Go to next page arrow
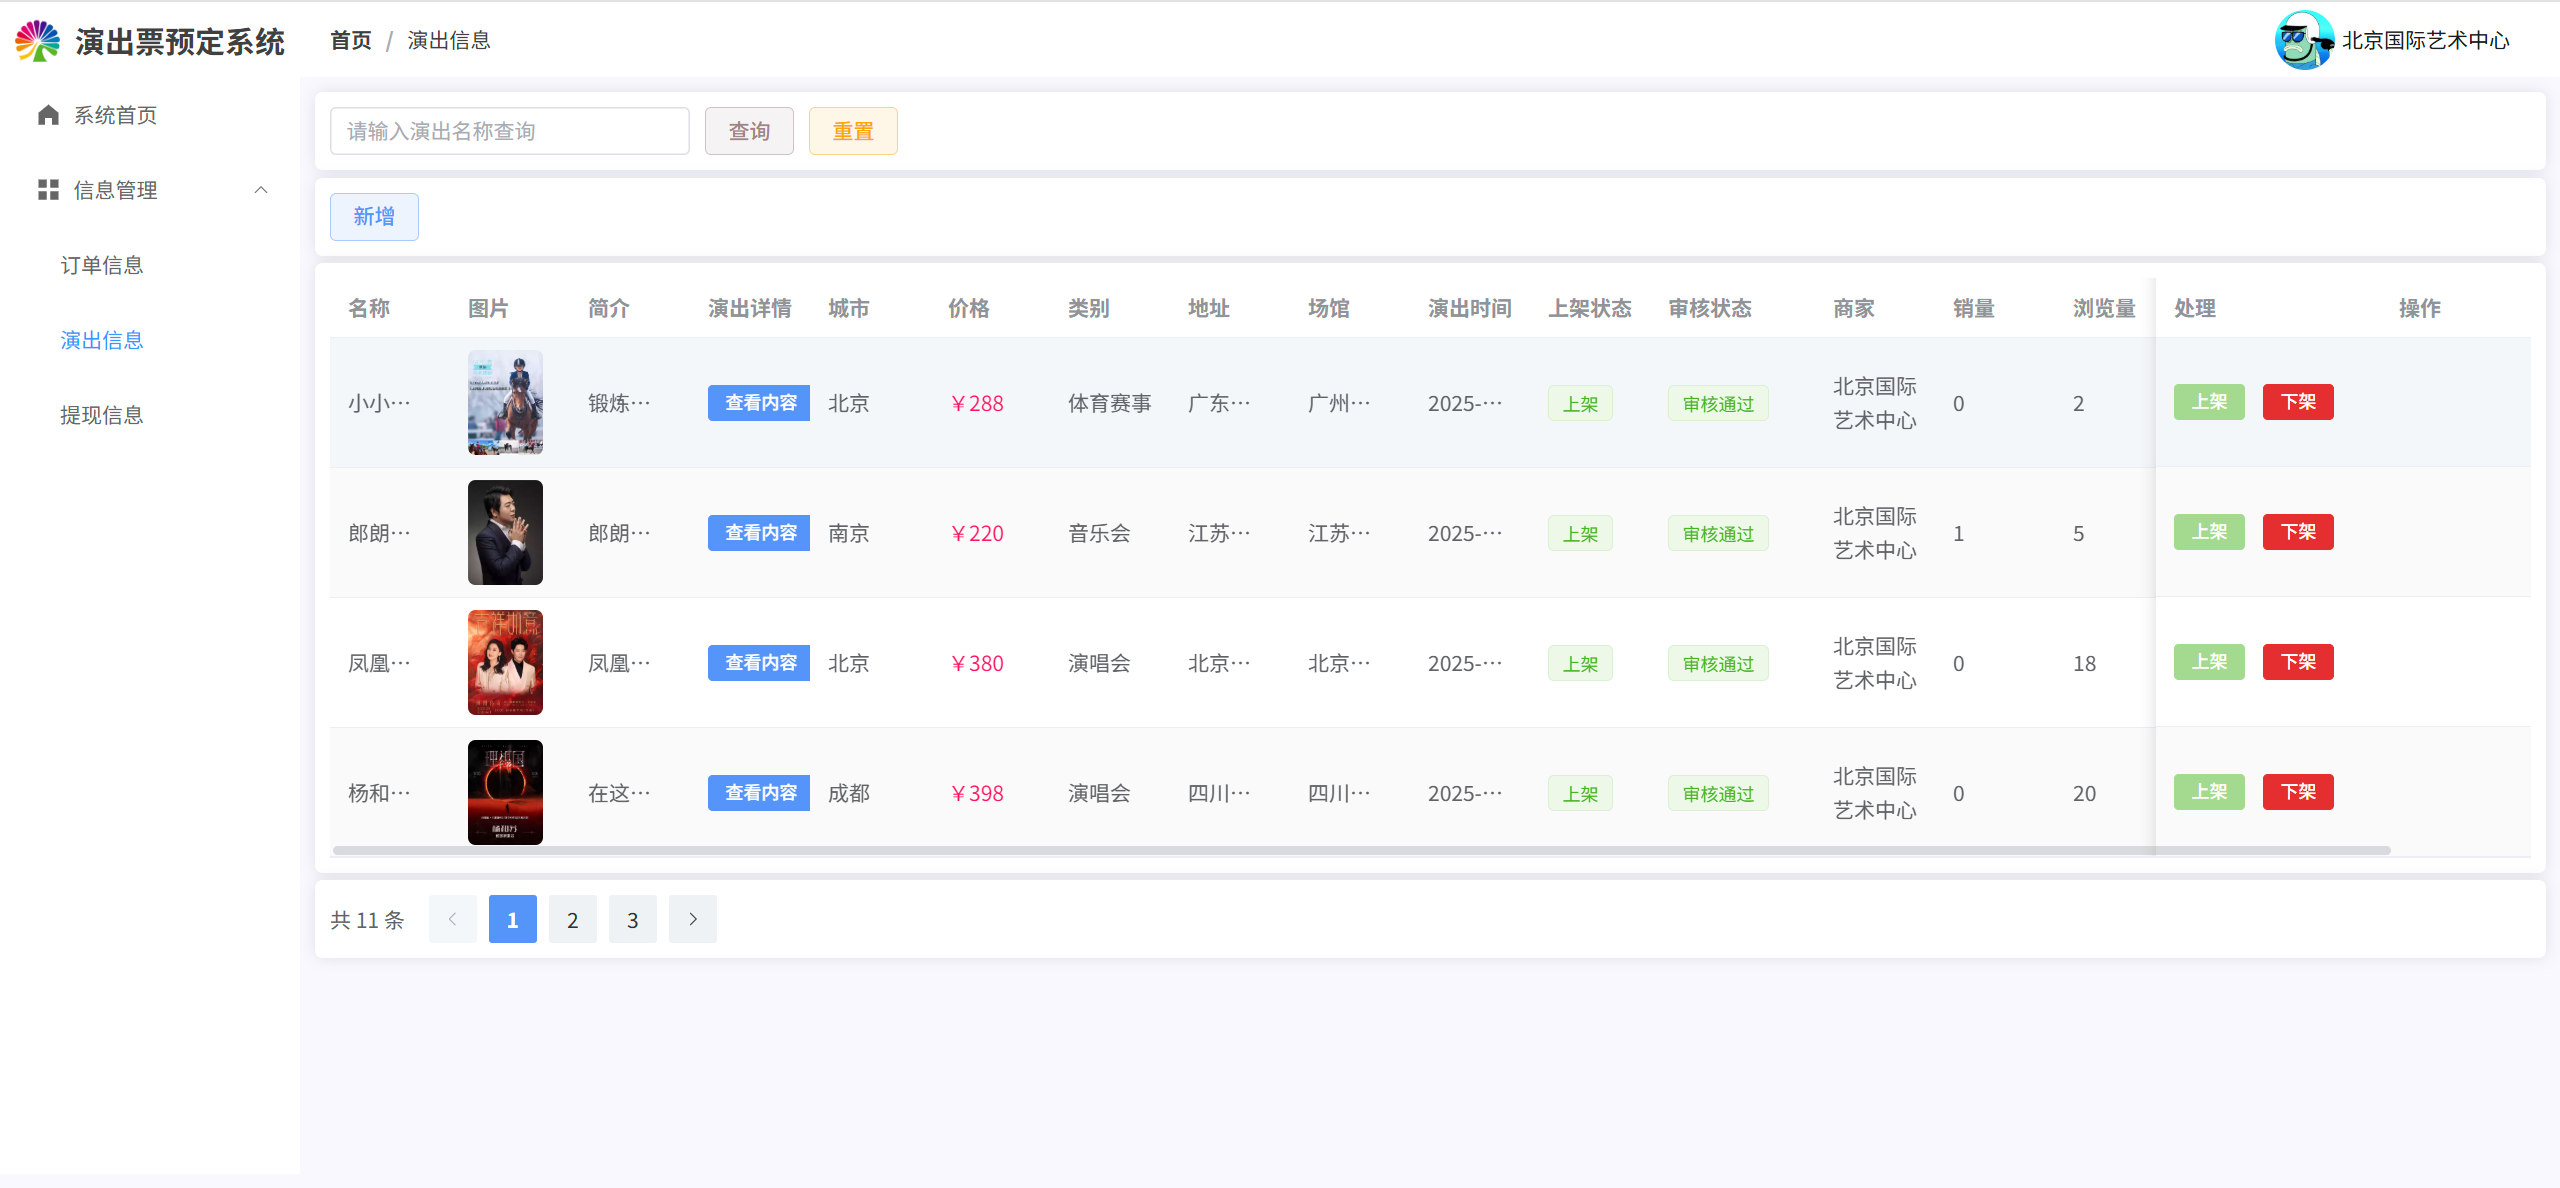The image size is (2560, 1188). pyautogui.click(x=692, y=919)
